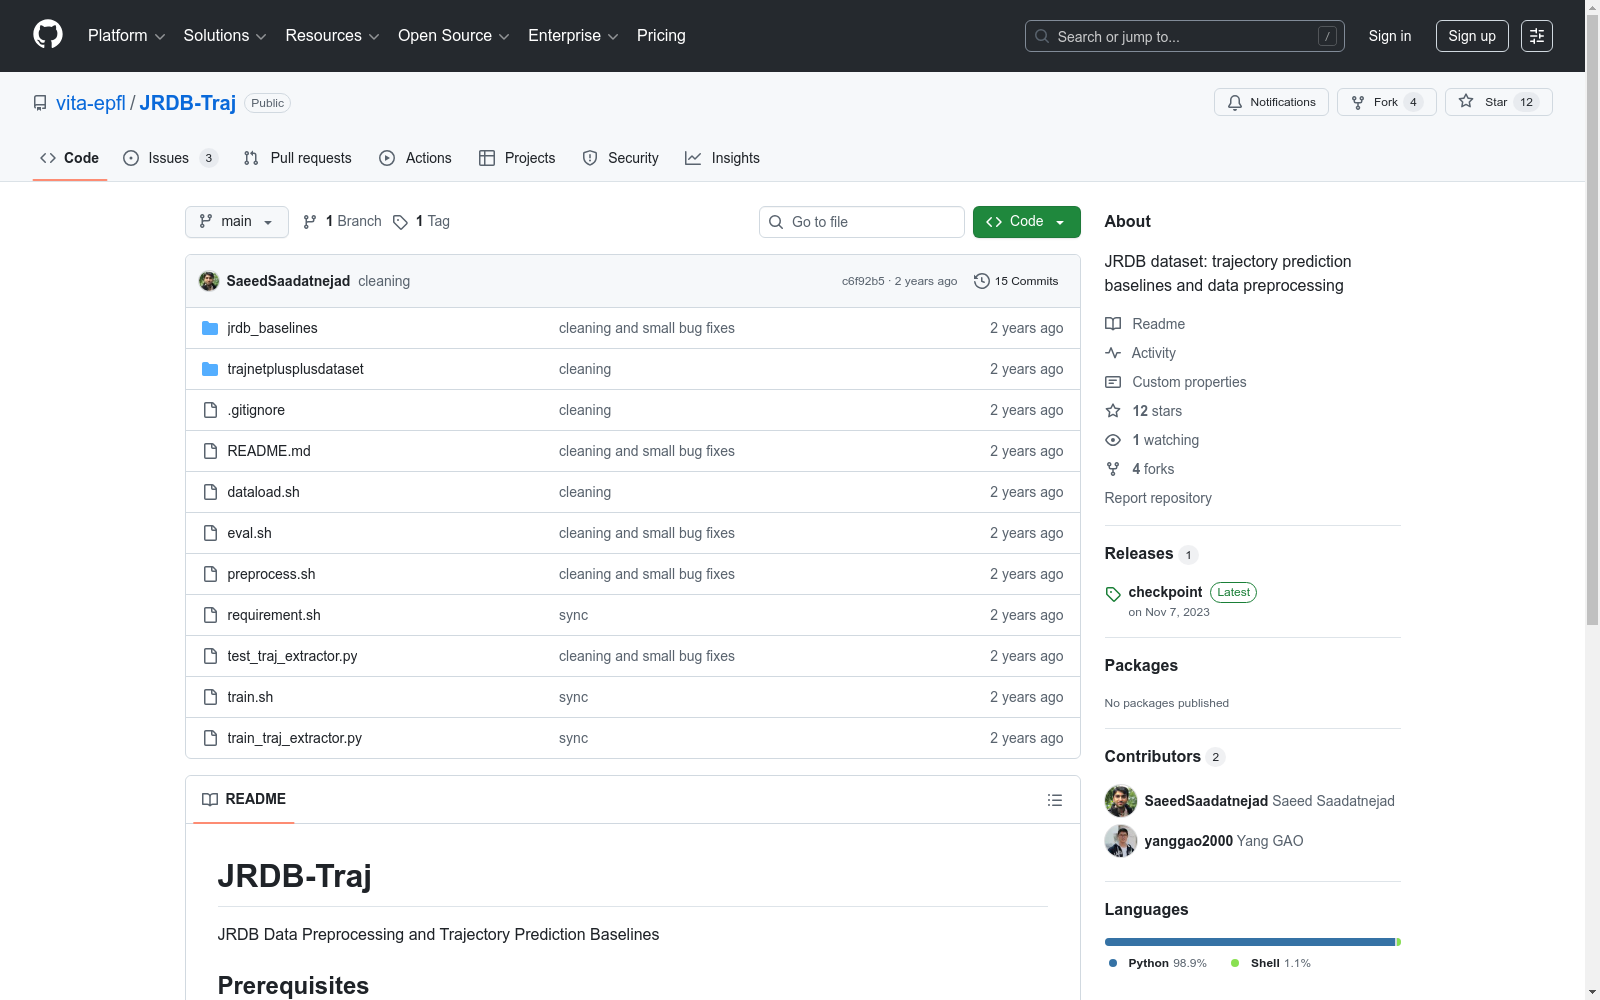Expand the Solutions menu

[225, 36]
